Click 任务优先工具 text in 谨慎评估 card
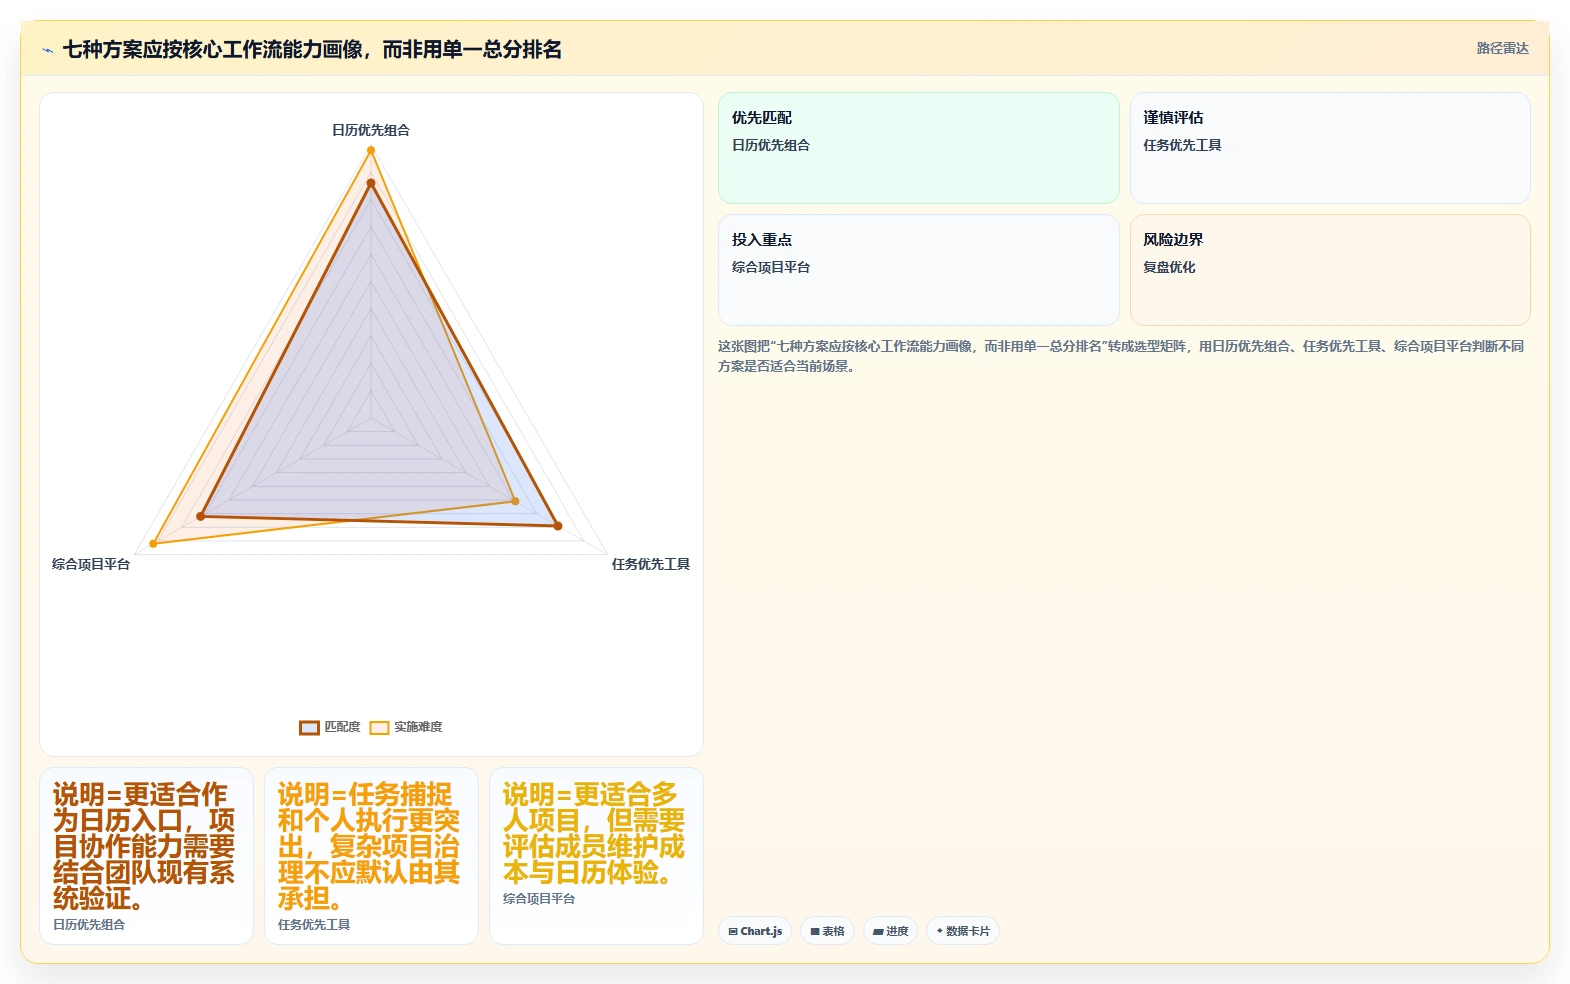Viewport: 1570px width, 984px height. pyautogui.click(x=1182, y=145)
